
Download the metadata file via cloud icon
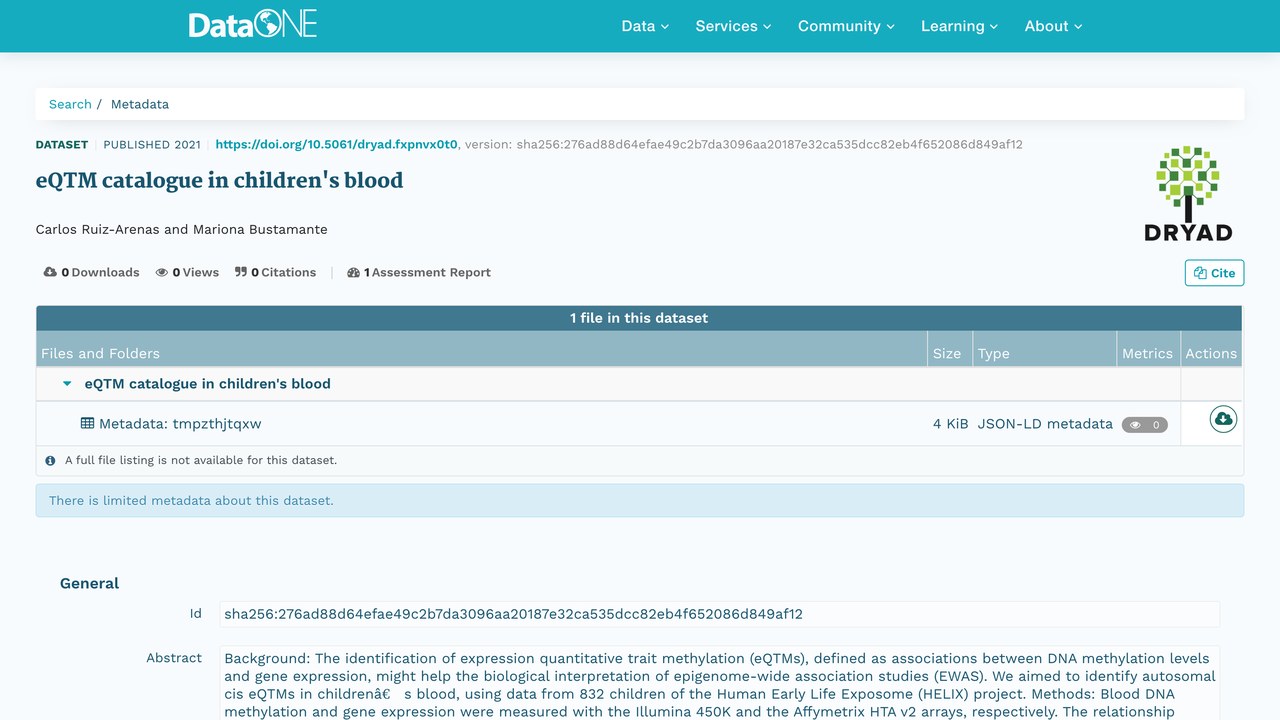1223,419
